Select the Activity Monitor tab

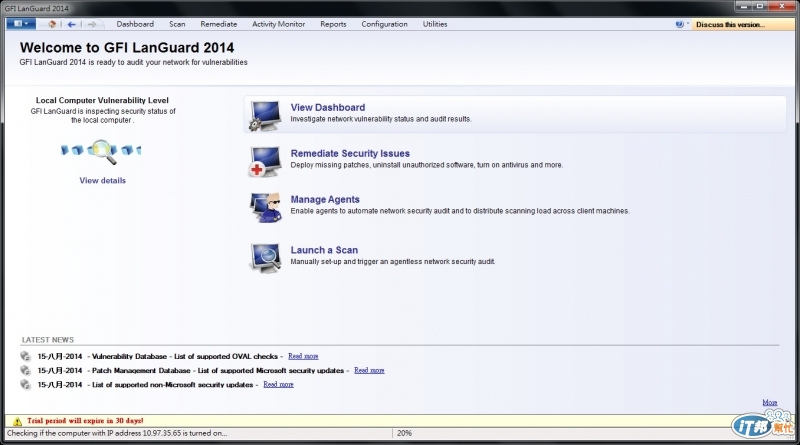(278, 24)
